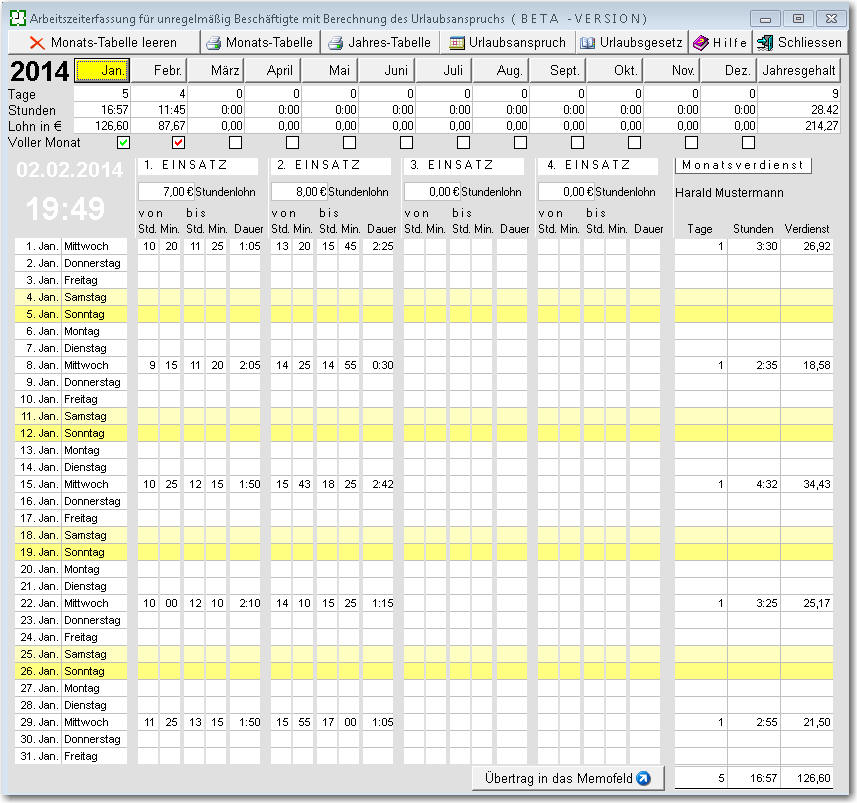
Task: Click the 2. EINSATZ heading field
Action: pyautogui.click(x=331, y=165)
